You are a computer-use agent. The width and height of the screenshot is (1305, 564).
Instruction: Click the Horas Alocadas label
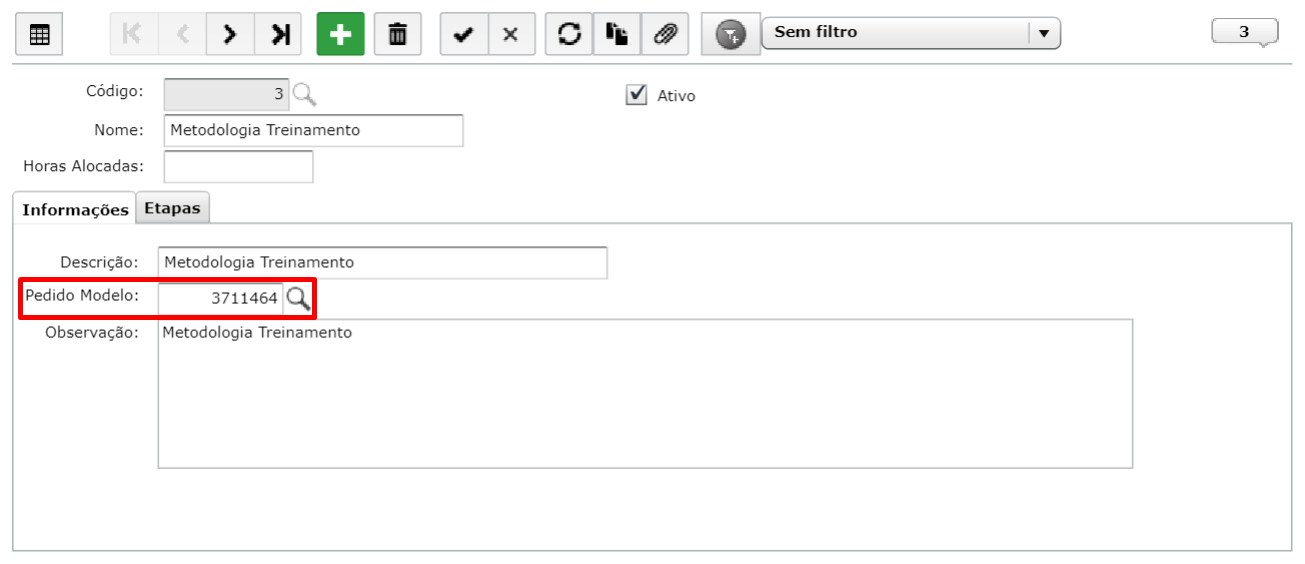coord(84,166)
